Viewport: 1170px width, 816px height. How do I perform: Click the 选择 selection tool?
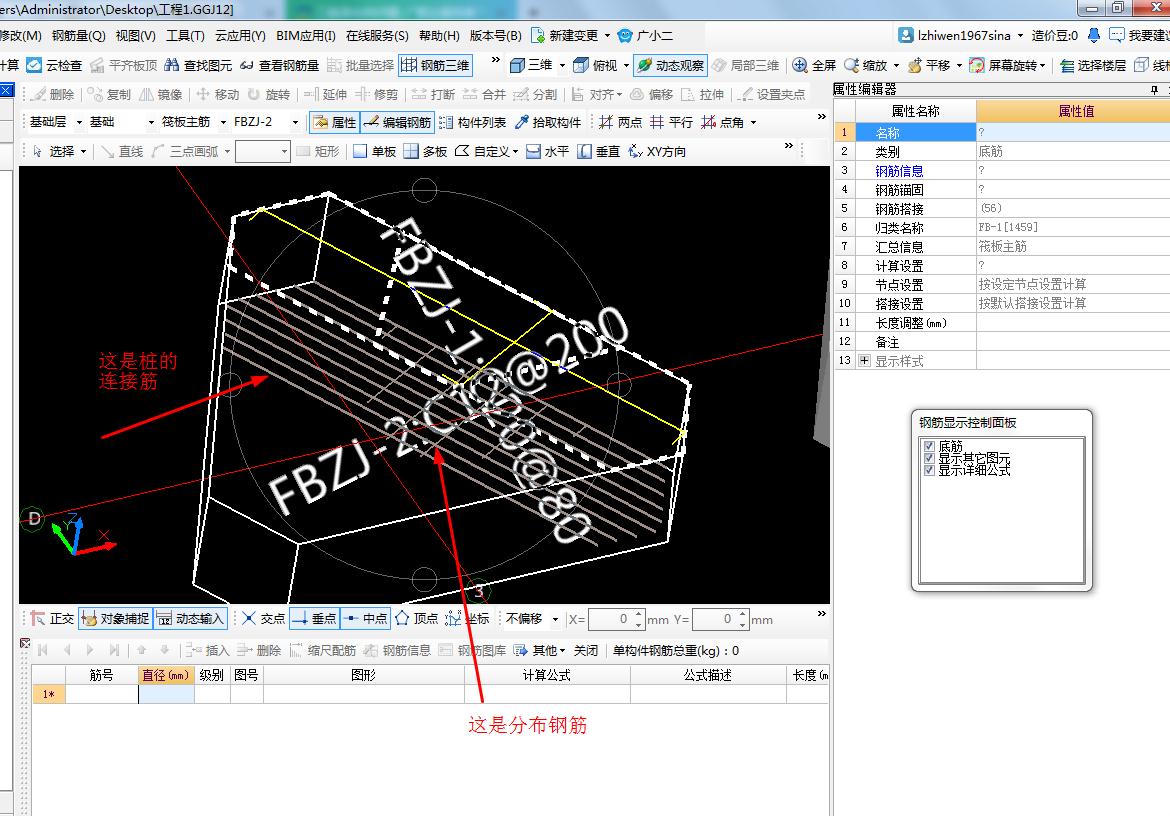point(53,151)
